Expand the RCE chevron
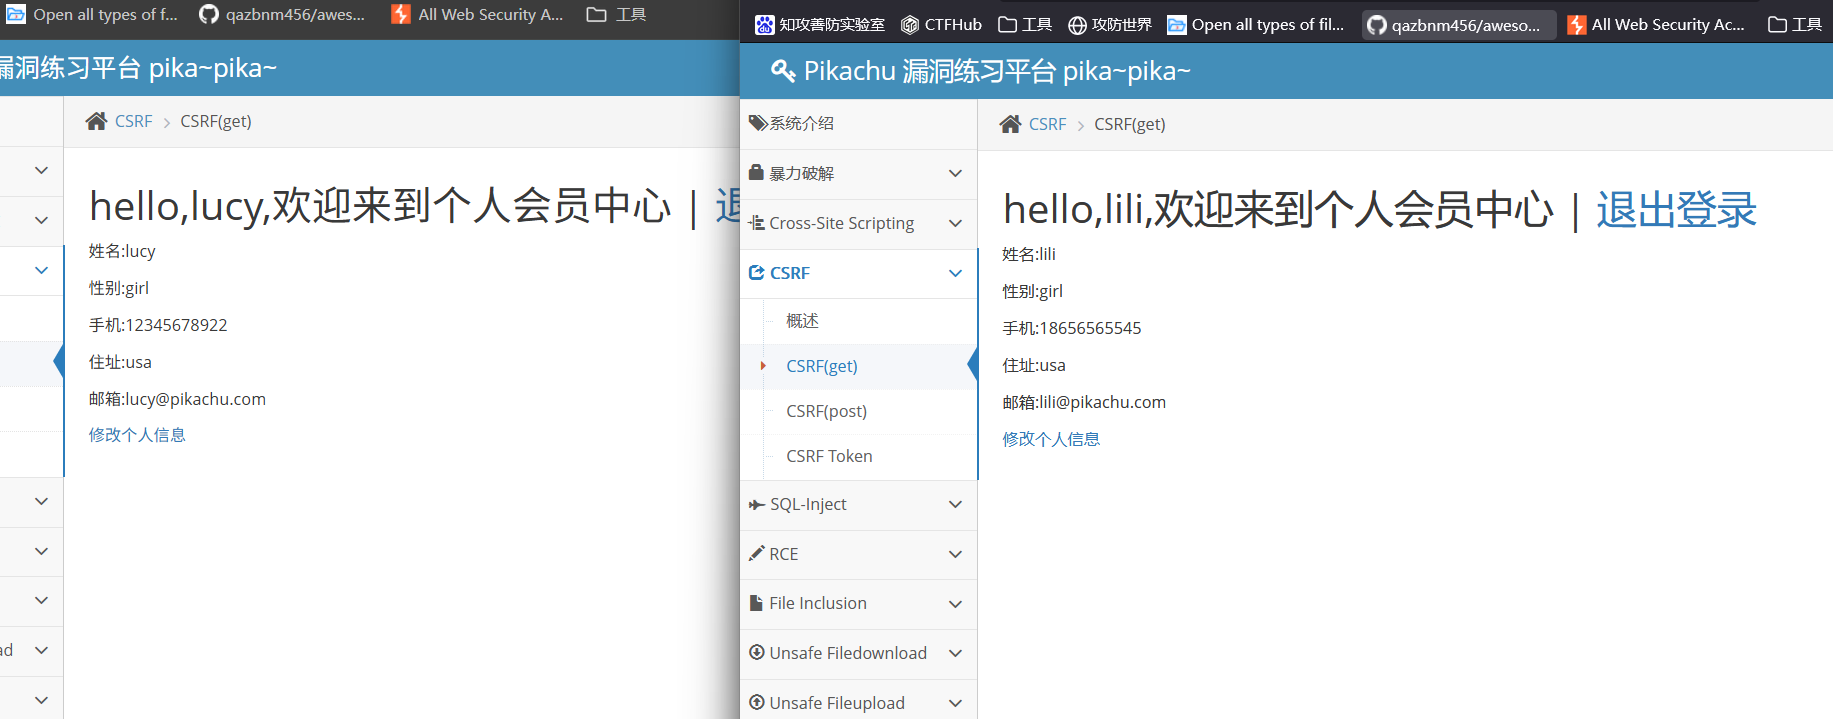1833x719 pixels. pos(955,554)
